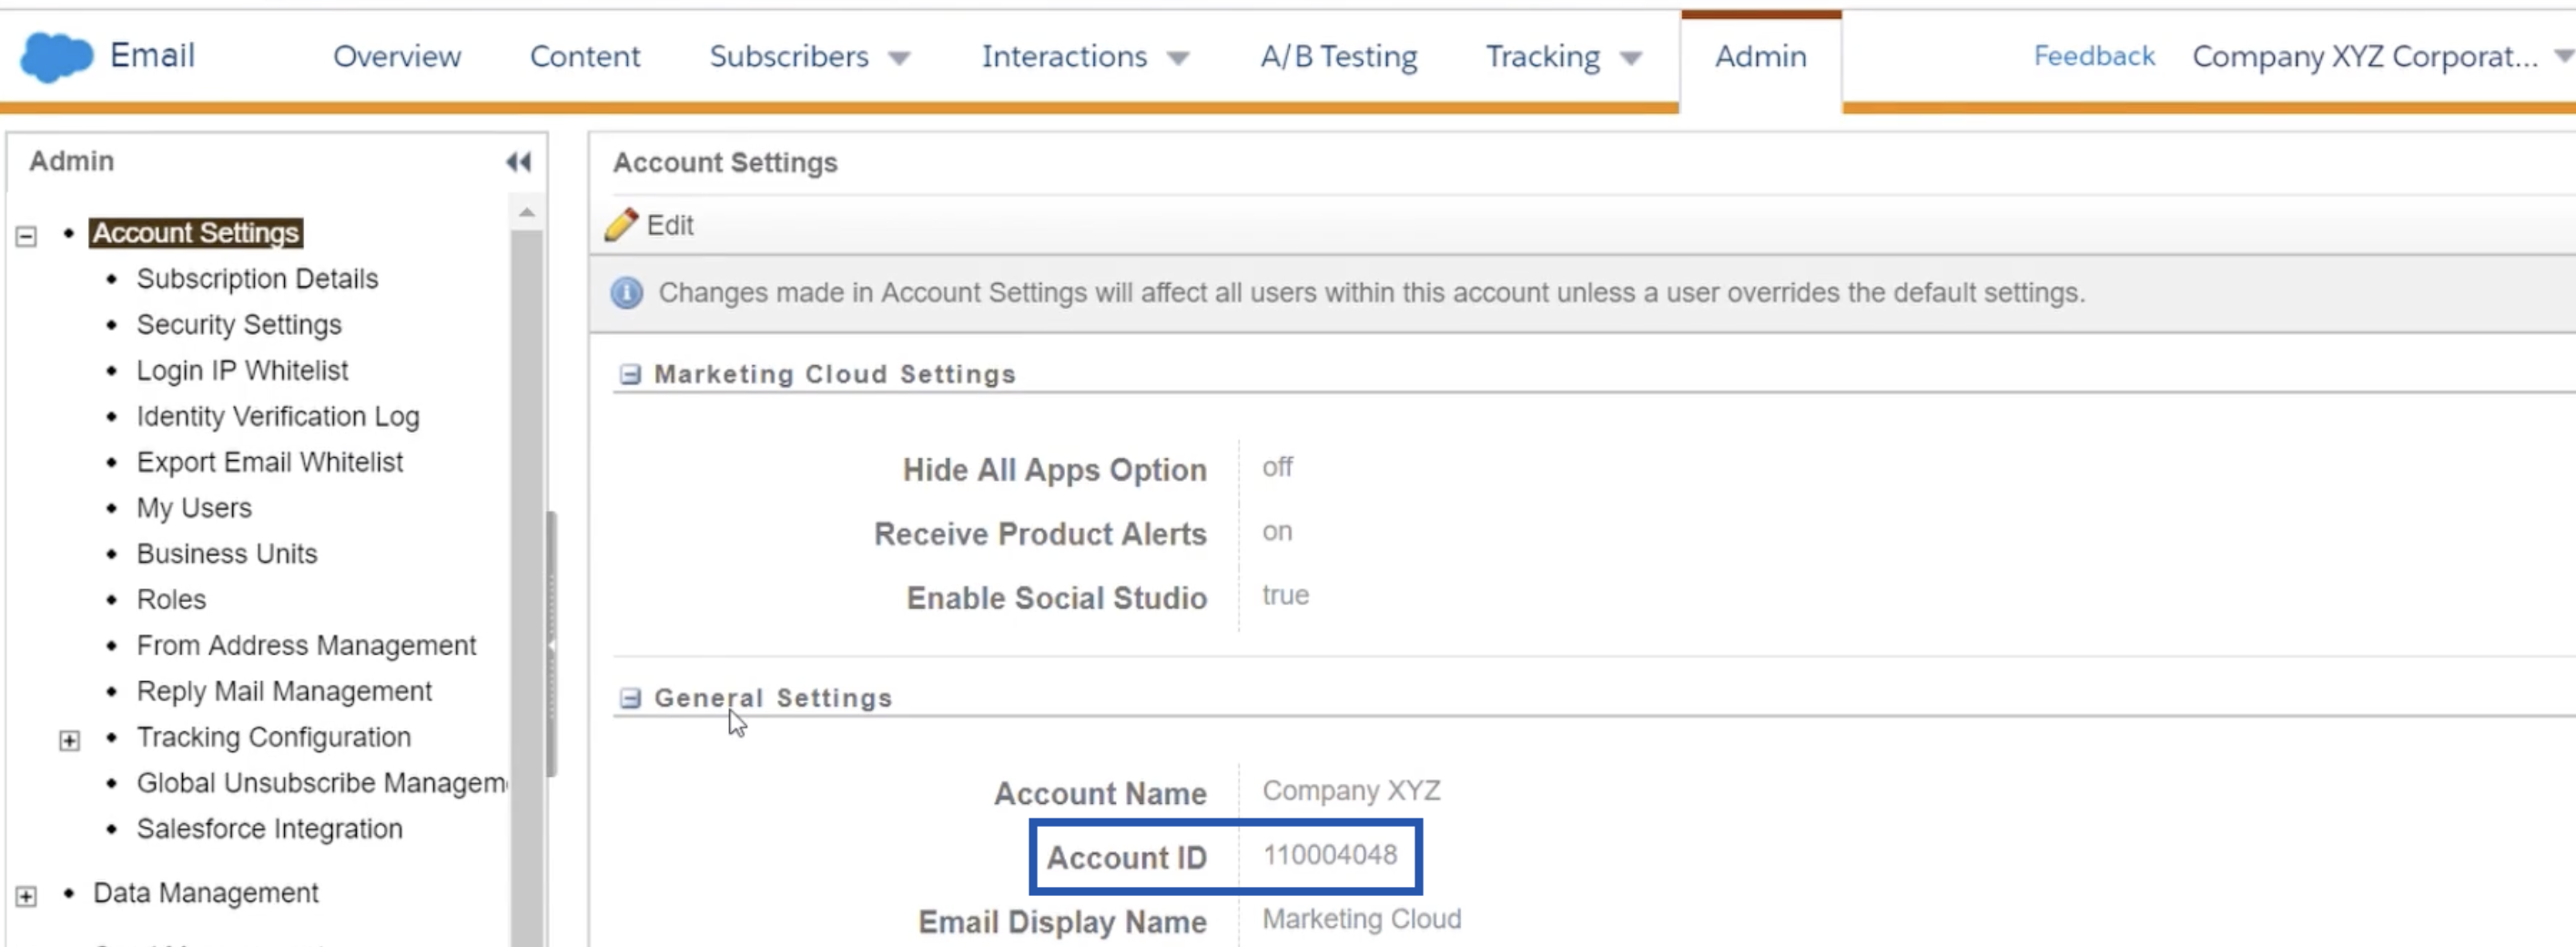Click the Edit pencil icon
Viewport: 2576px width, 947px height.
pos(621,225)
